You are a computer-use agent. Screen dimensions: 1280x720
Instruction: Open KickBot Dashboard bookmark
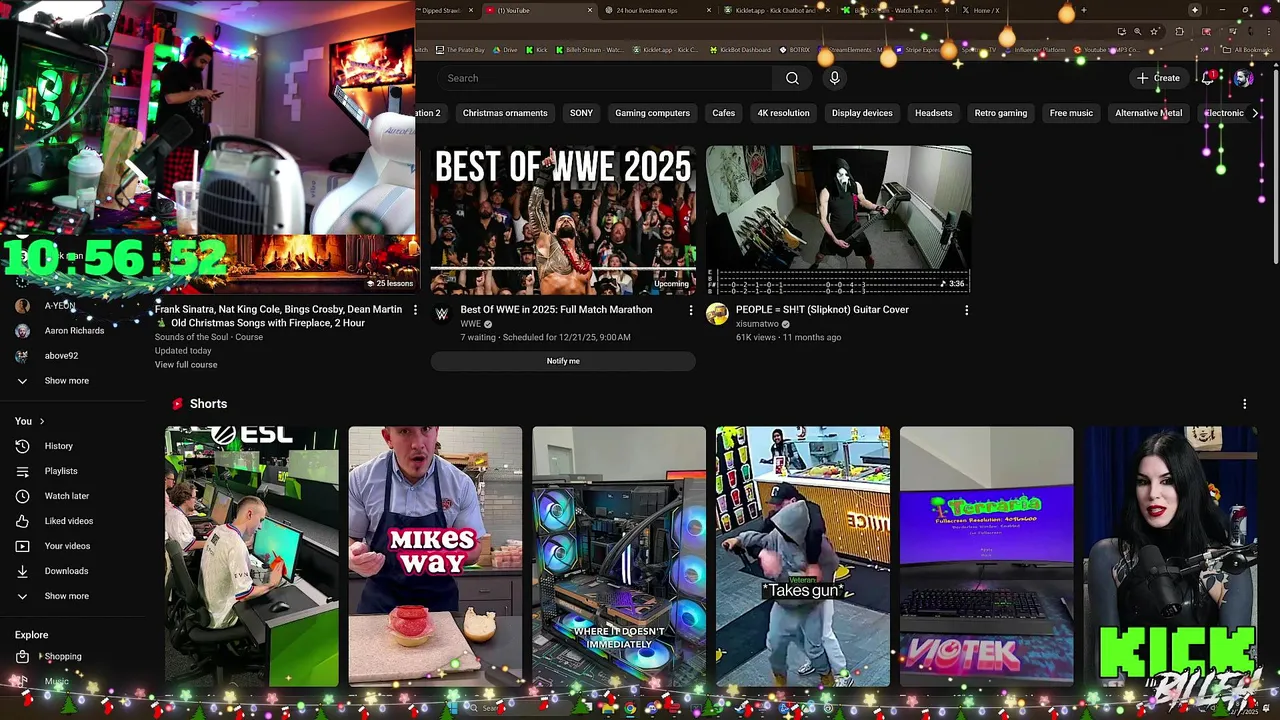(x=741, y=50)
